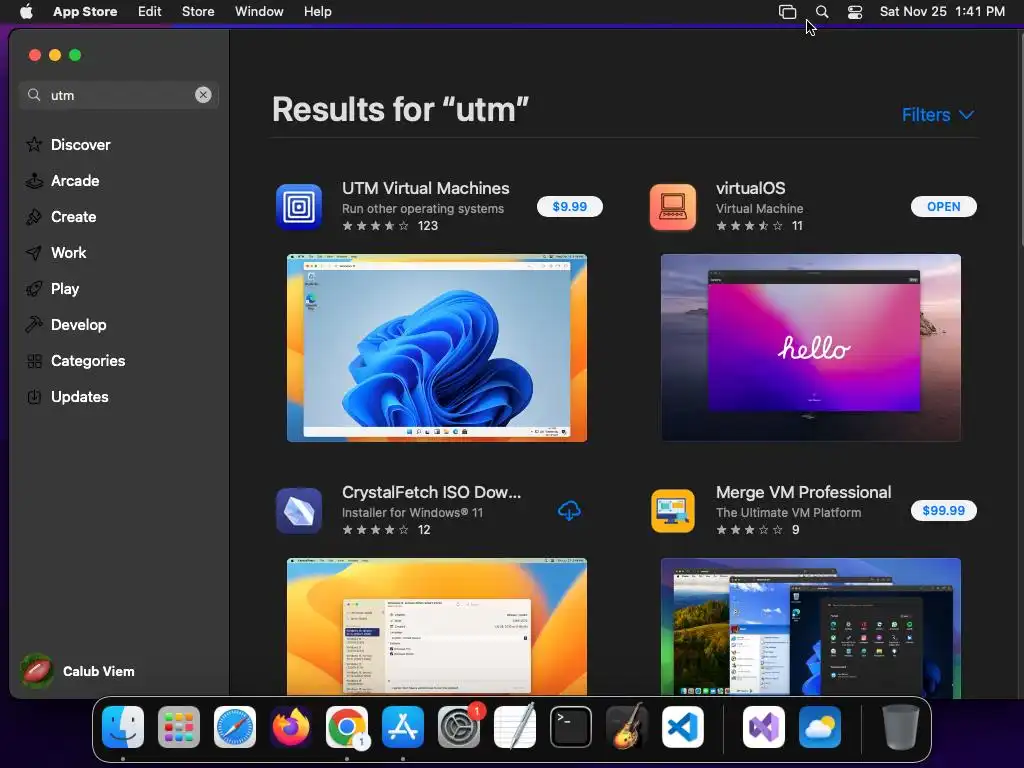Open Google Chrome from the Dock
Screen dimensions: 1024x768
[347, 727]
